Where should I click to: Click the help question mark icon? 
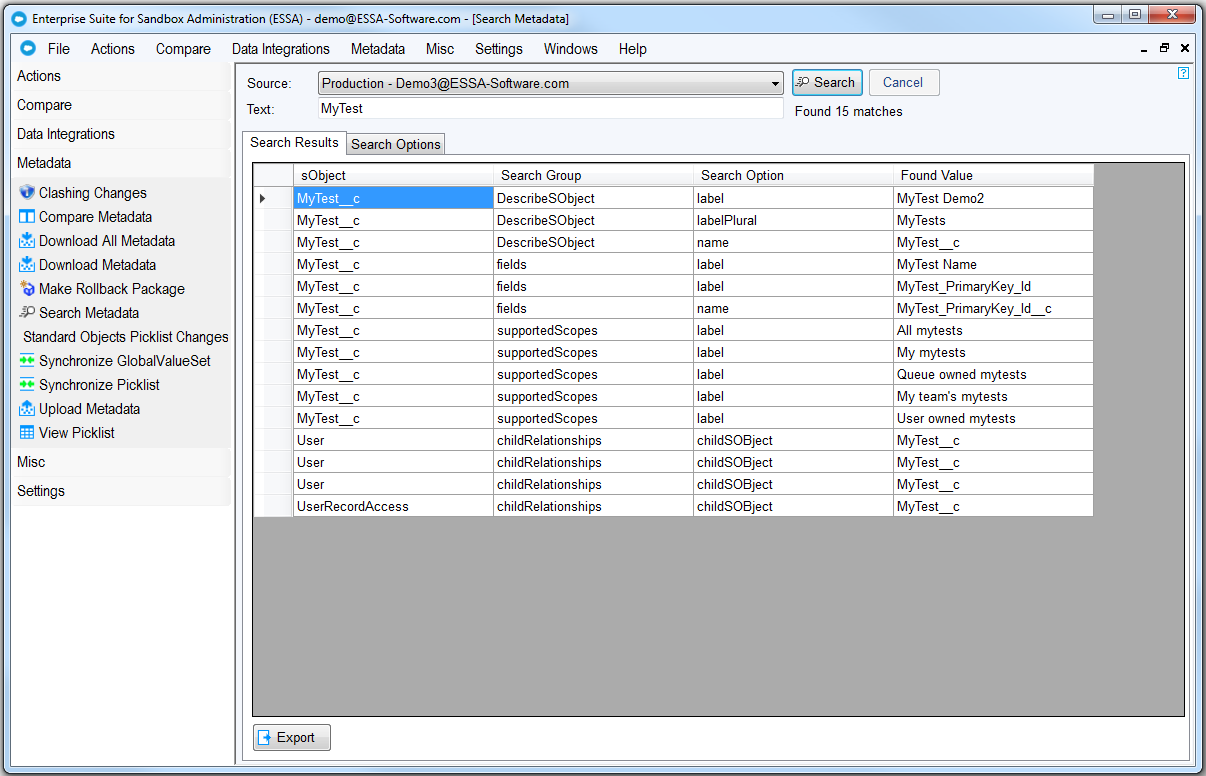tap(1184, 73)
